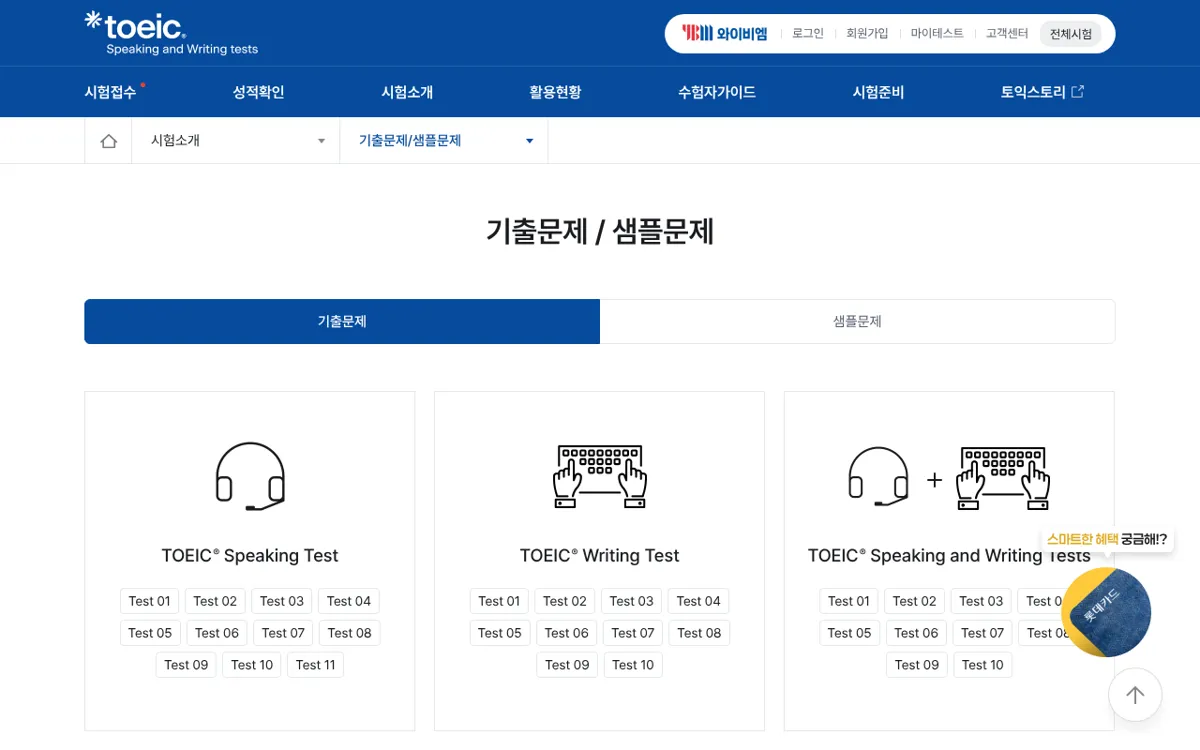Open Speaking Test 09
The width and height of the screenshot is (1200, 750).
pos(186,665)
